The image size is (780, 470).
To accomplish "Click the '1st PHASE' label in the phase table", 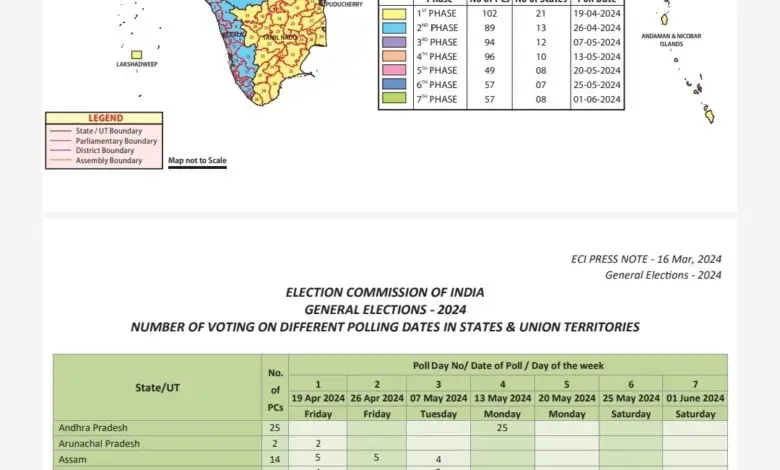I will coord(437,14).
